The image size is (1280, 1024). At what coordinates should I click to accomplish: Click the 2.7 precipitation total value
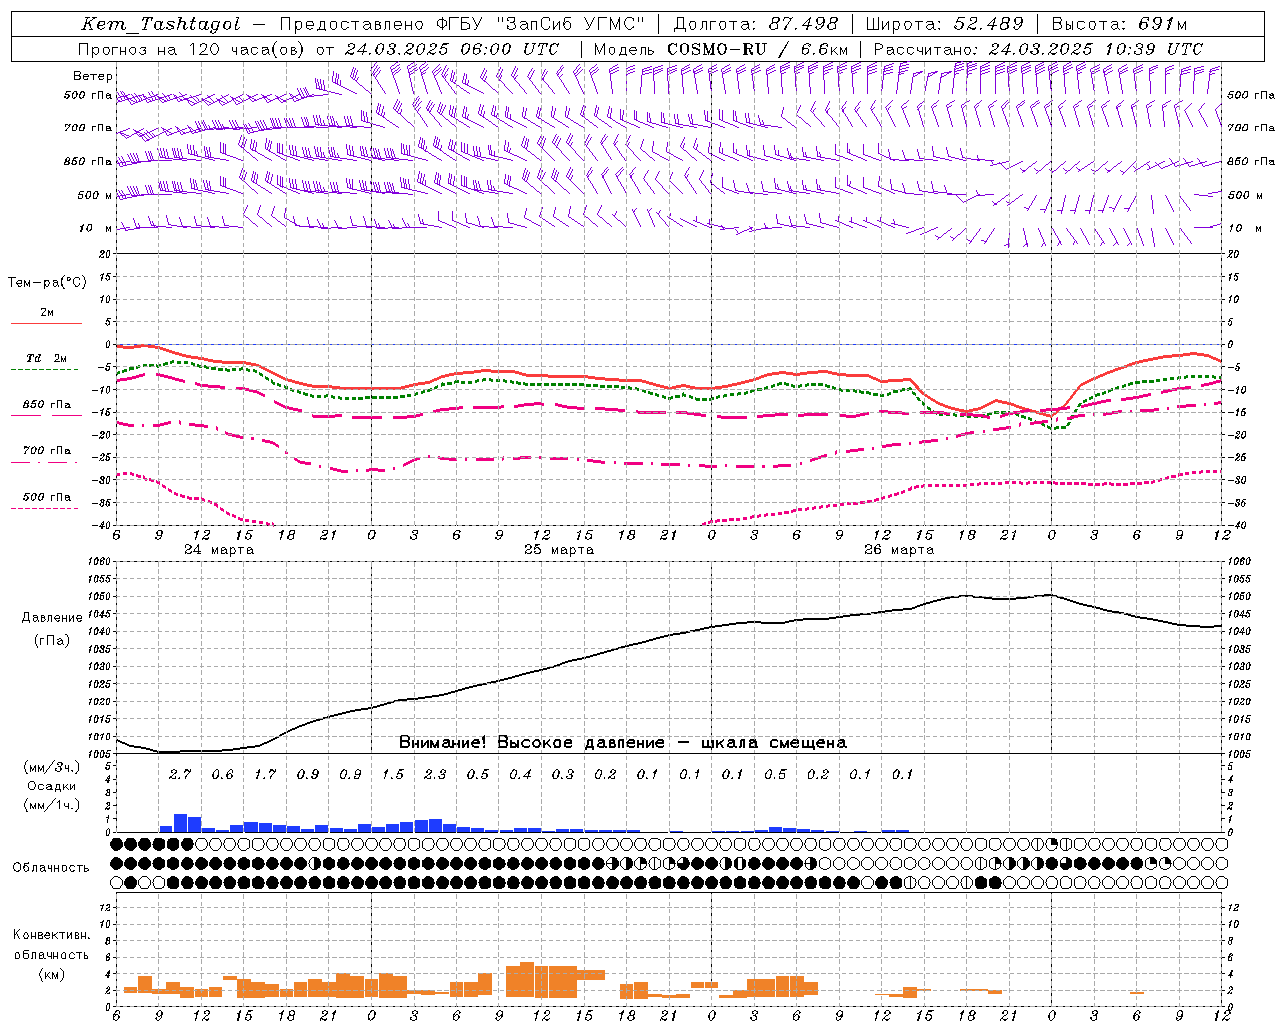click(x=179, y=774)
